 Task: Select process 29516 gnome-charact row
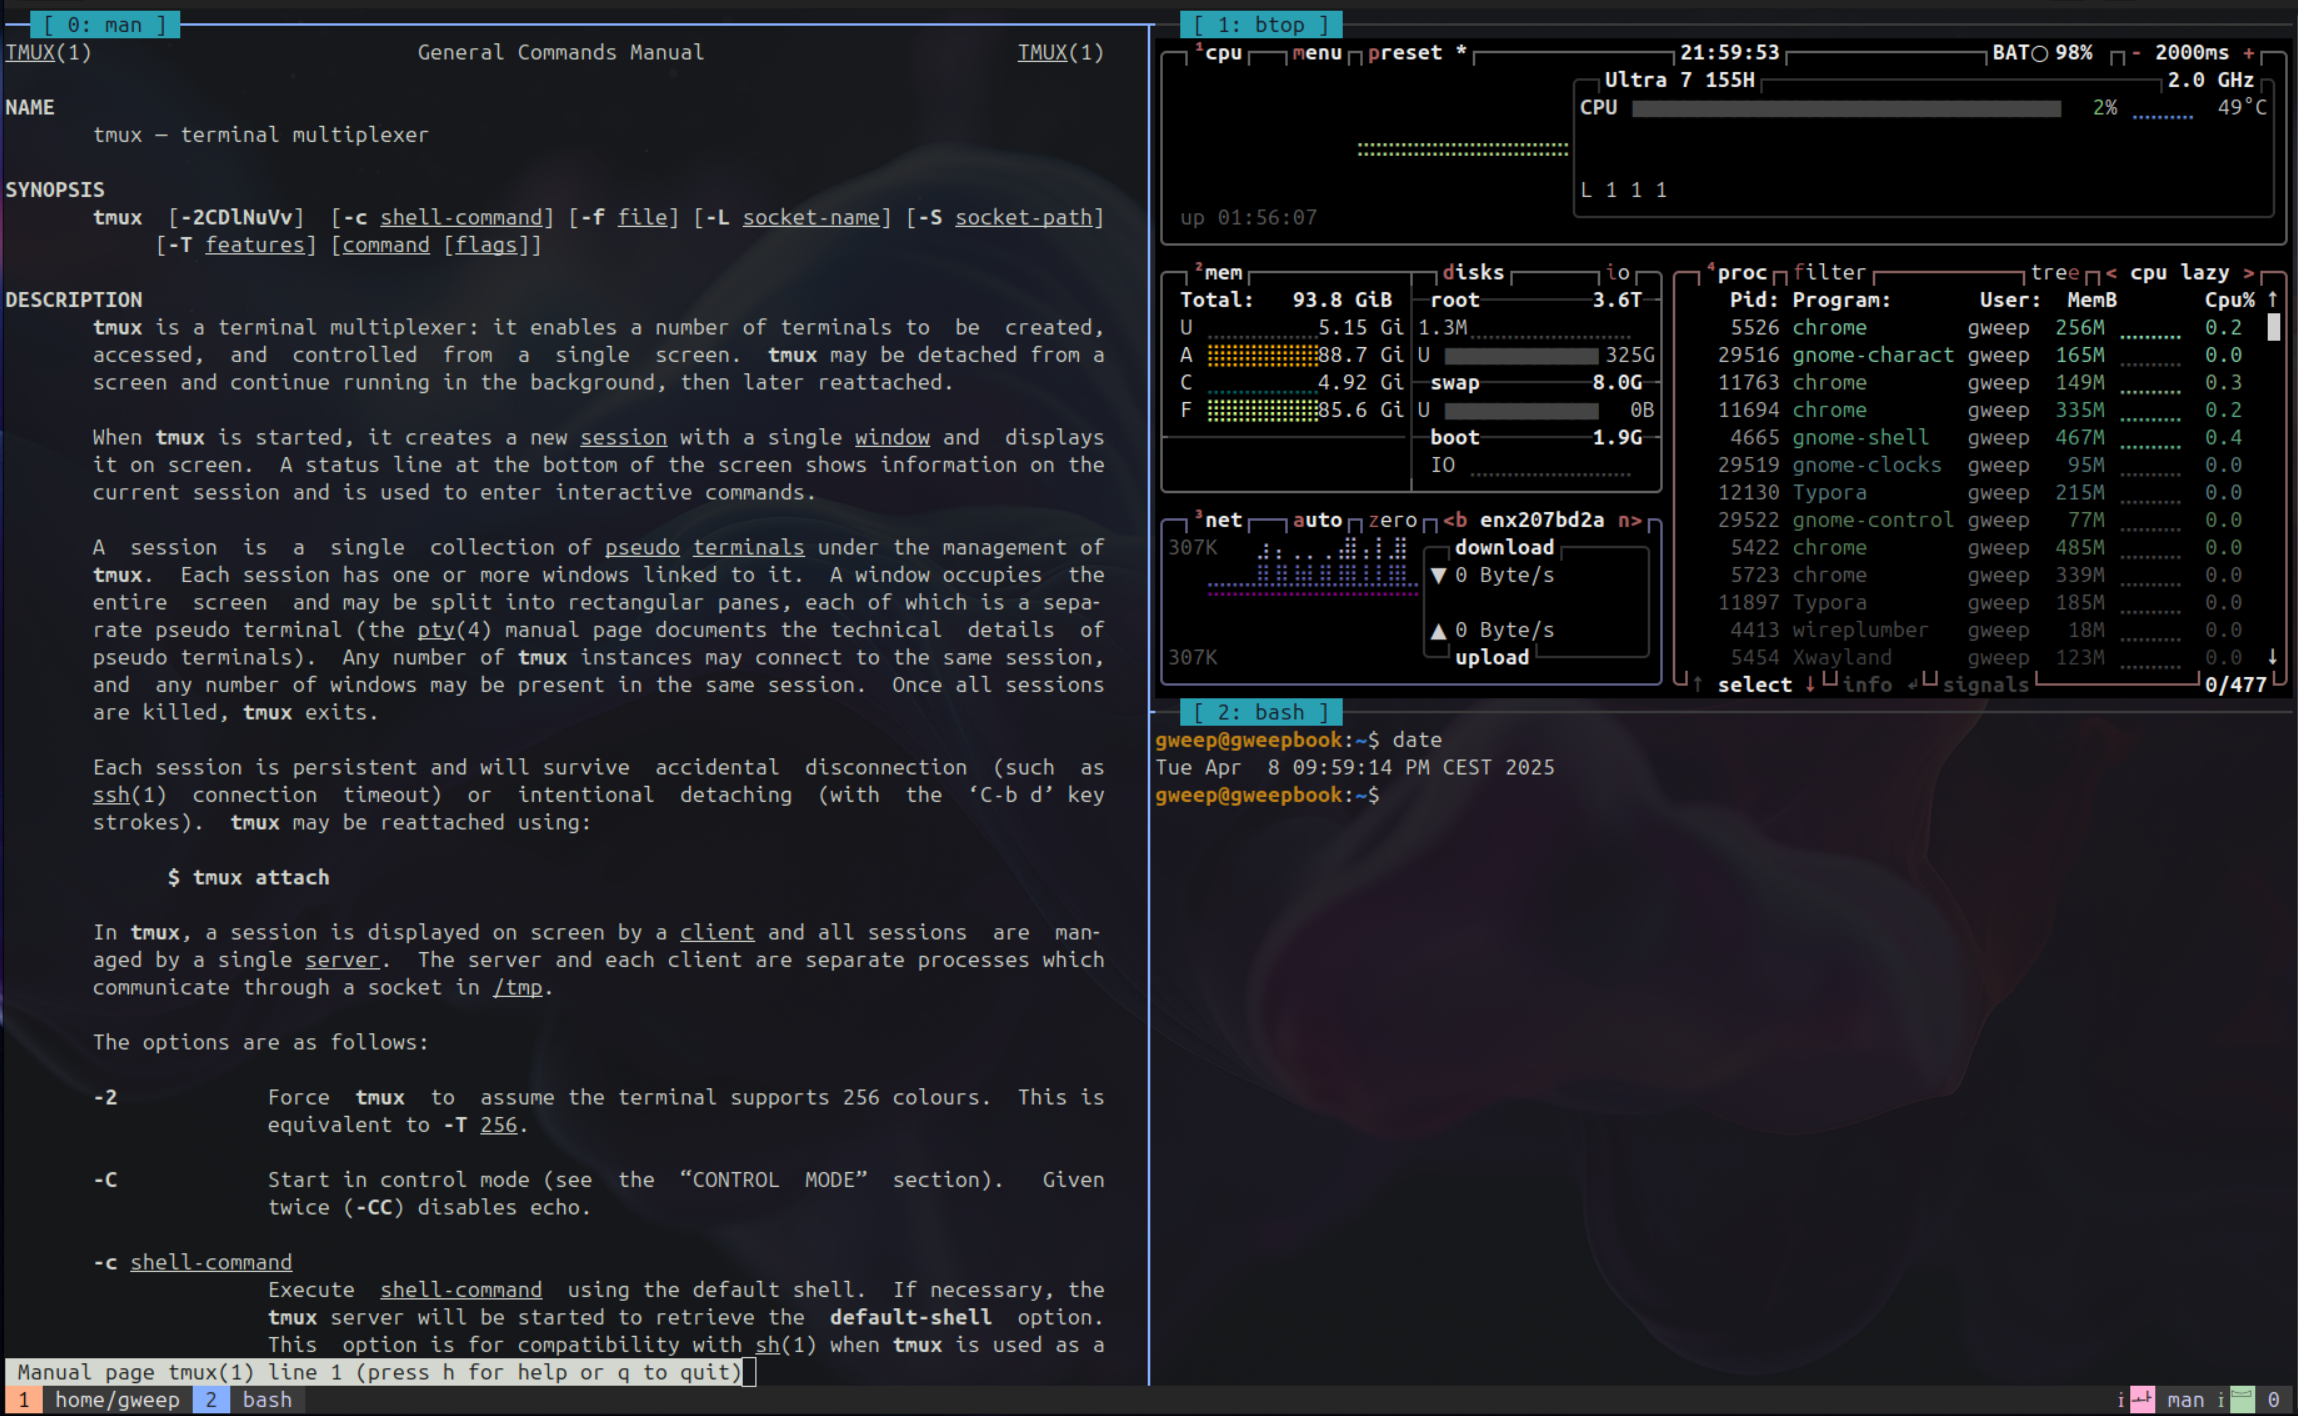coord(1980,355)
